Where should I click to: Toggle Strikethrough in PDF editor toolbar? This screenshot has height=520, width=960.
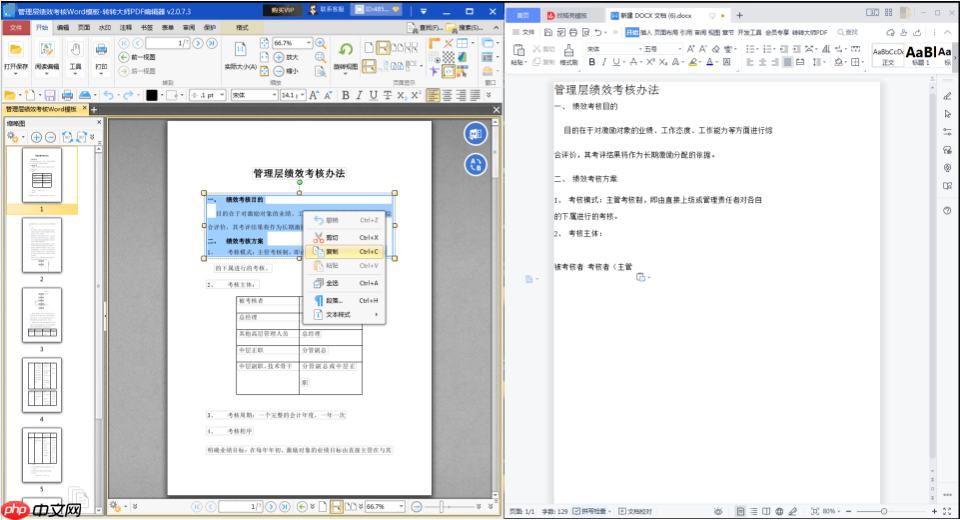tap(387, 95)
